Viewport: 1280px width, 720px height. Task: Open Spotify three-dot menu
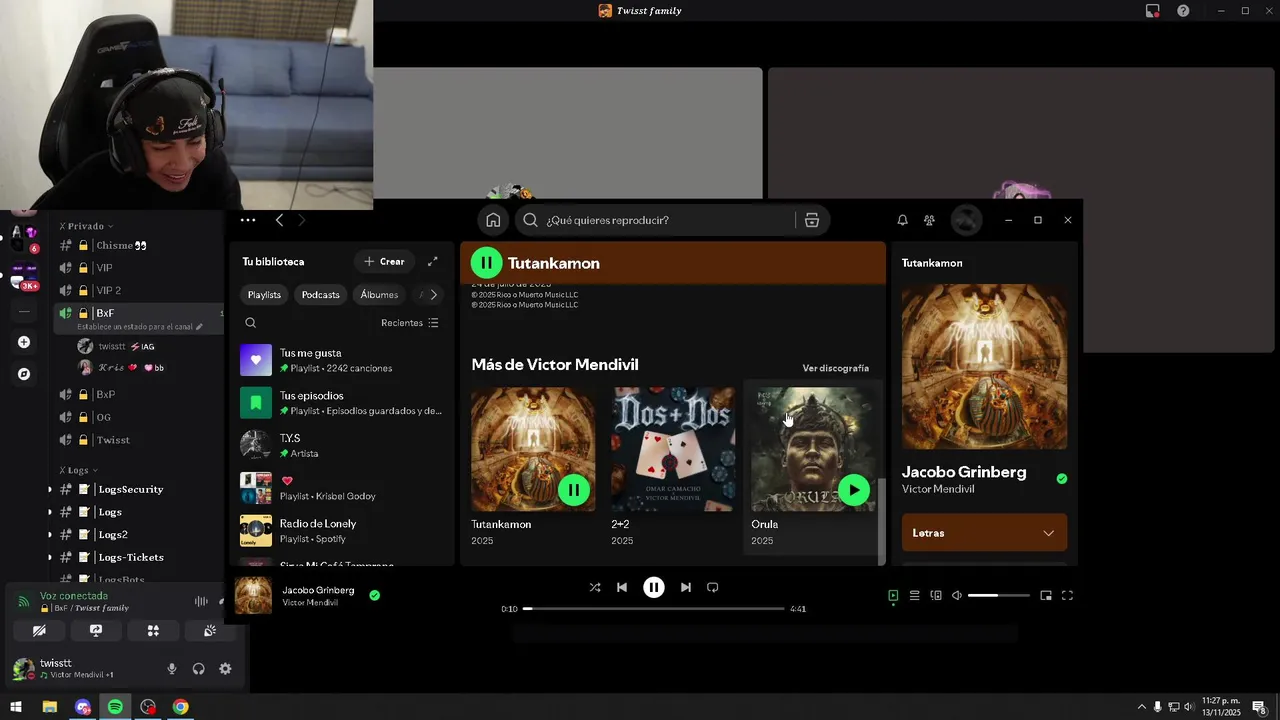[248, 220]
